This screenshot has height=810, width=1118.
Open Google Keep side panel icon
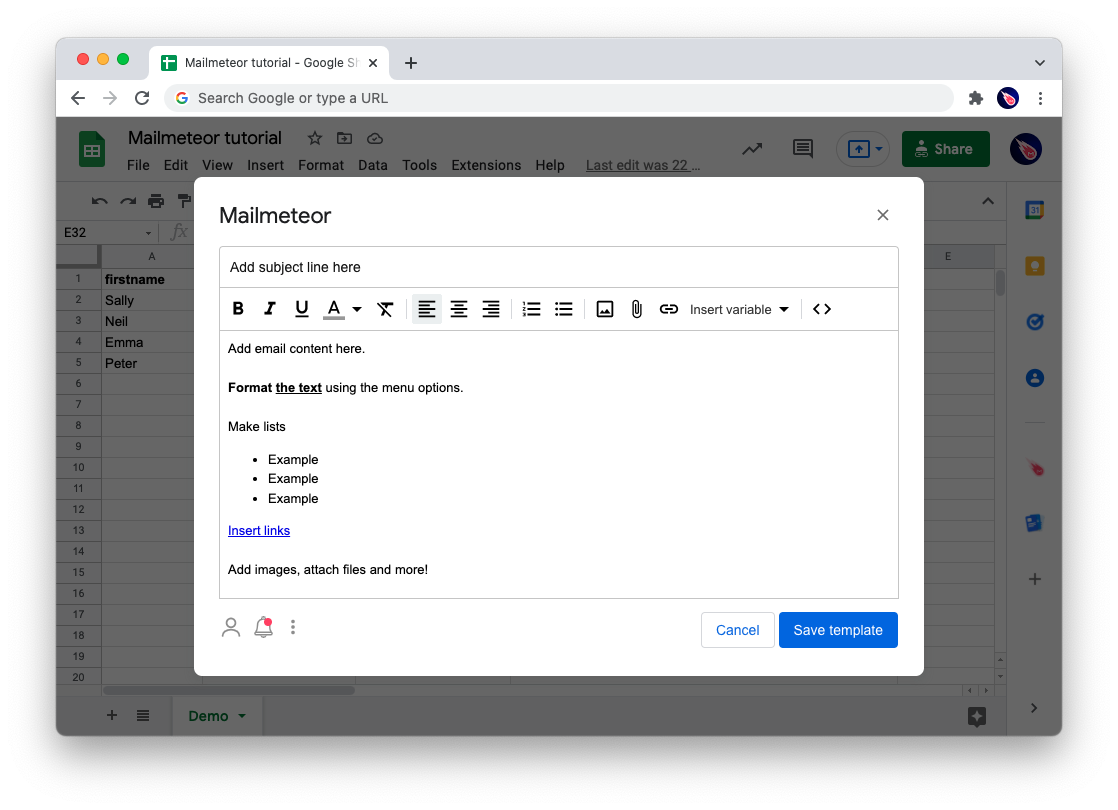1035,266
